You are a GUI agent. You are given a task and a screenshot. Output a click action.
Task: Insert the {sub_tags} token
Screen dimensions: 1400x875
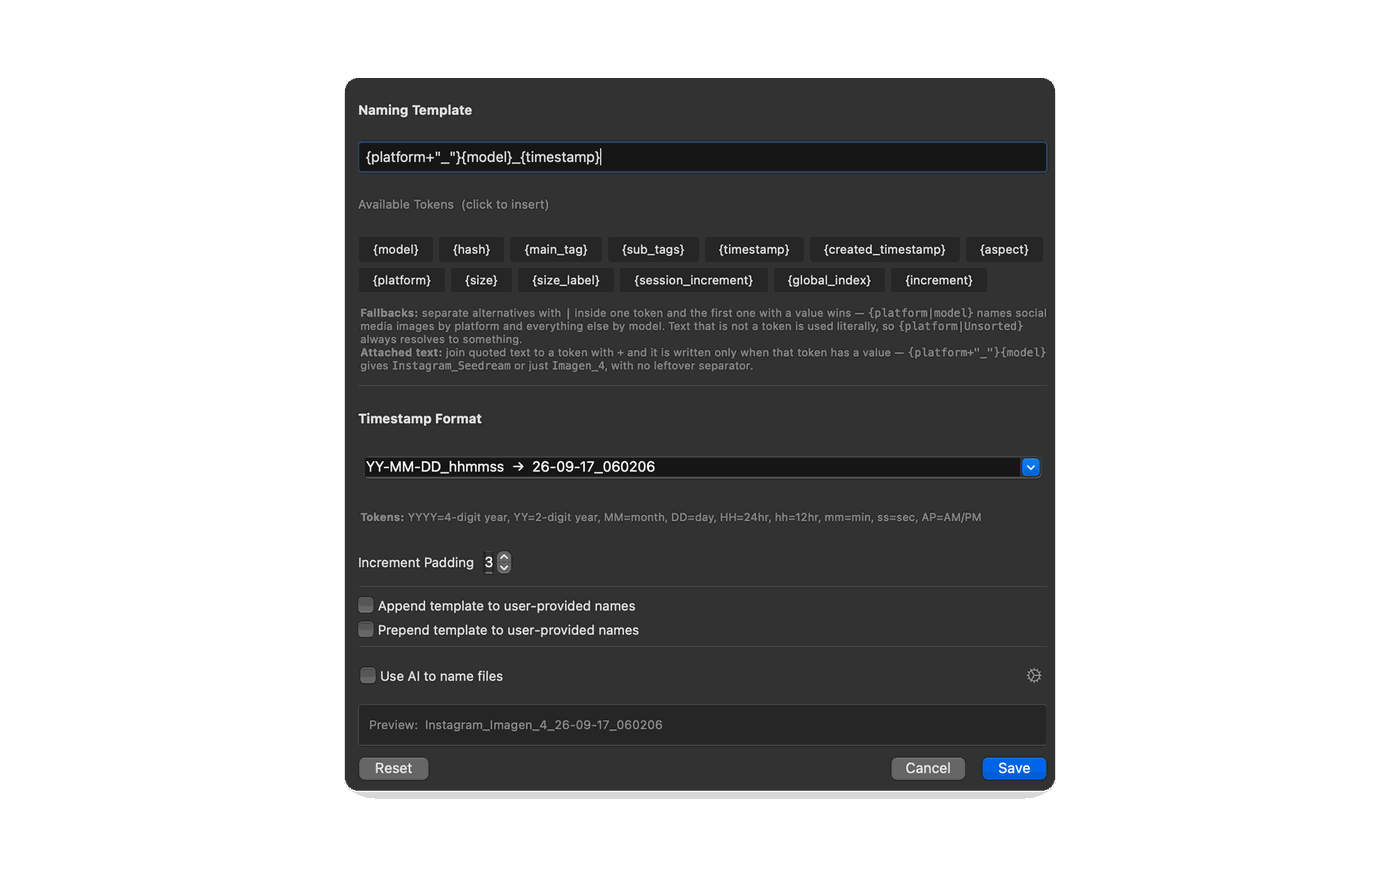point(653,249)
